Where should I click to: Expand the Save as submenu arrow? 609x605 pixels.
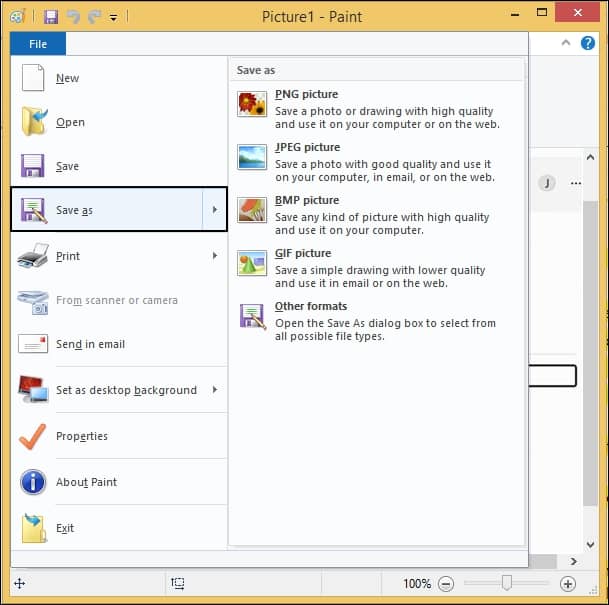point(215,210)
